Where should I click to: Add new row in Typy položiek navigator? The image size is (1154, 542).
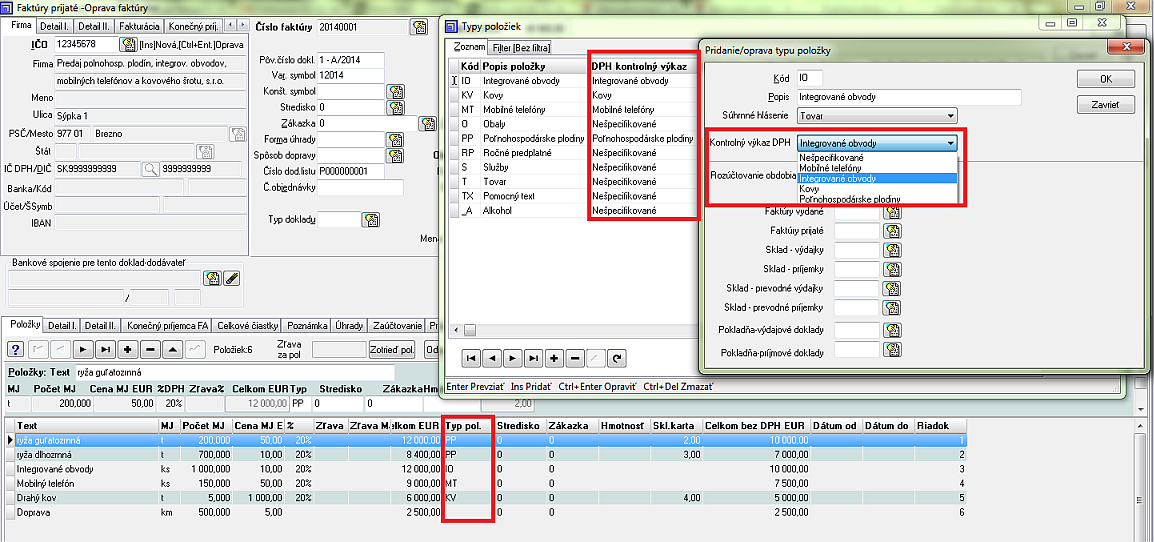[x=554, y=357]
